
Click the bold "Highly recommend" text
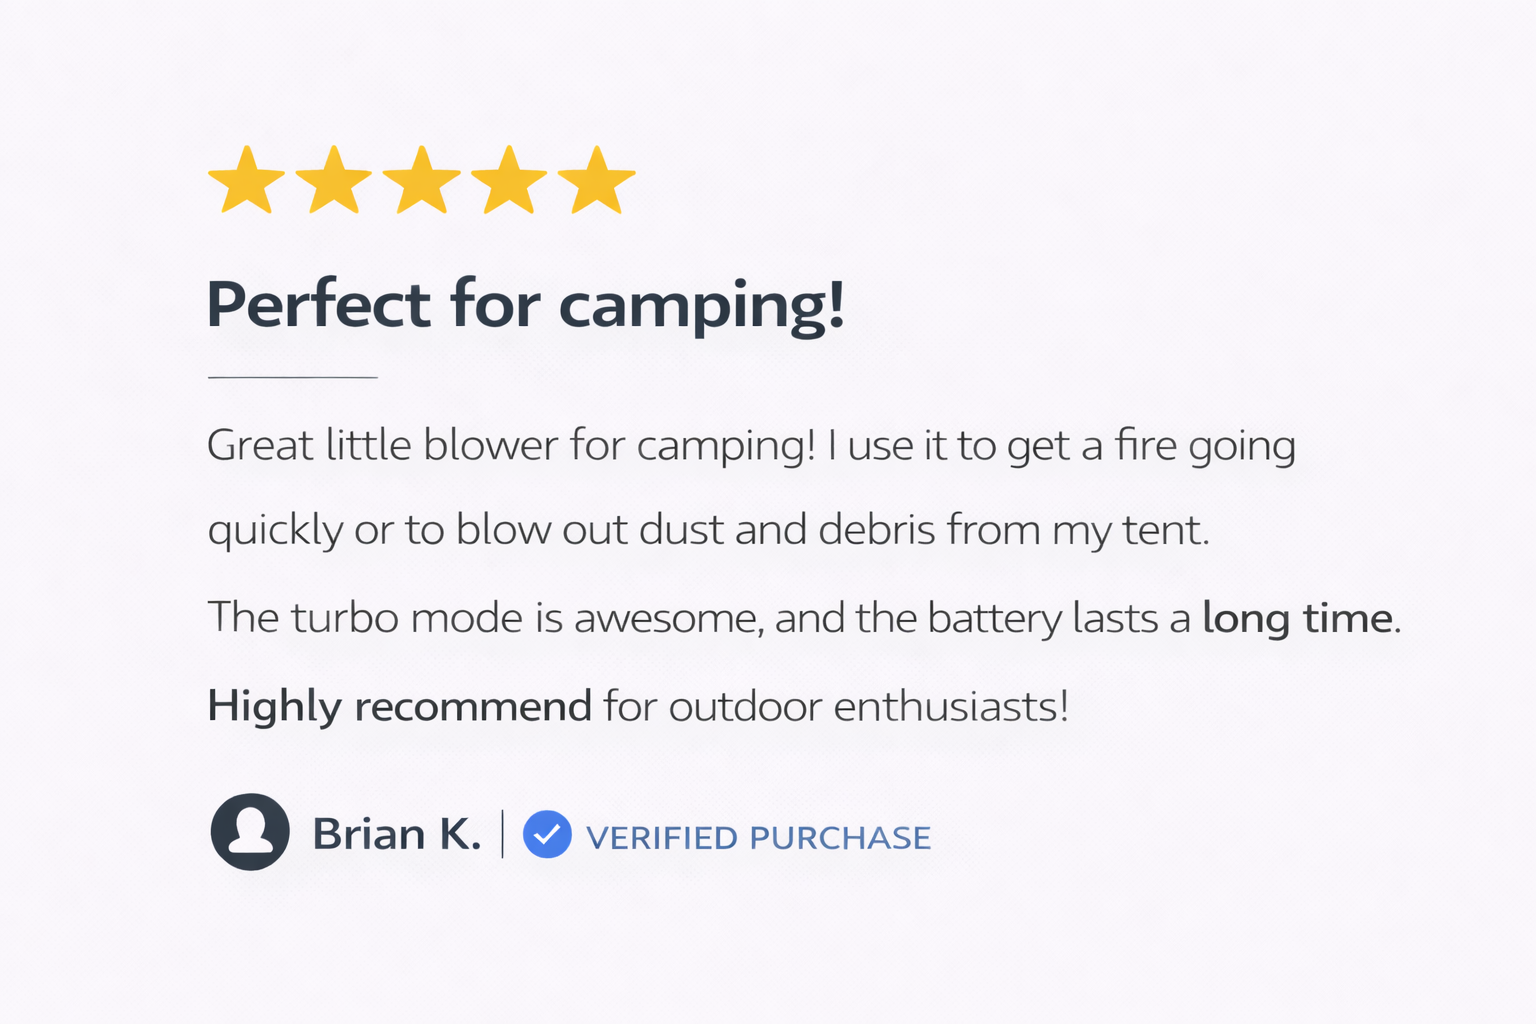tap(399, 706)
